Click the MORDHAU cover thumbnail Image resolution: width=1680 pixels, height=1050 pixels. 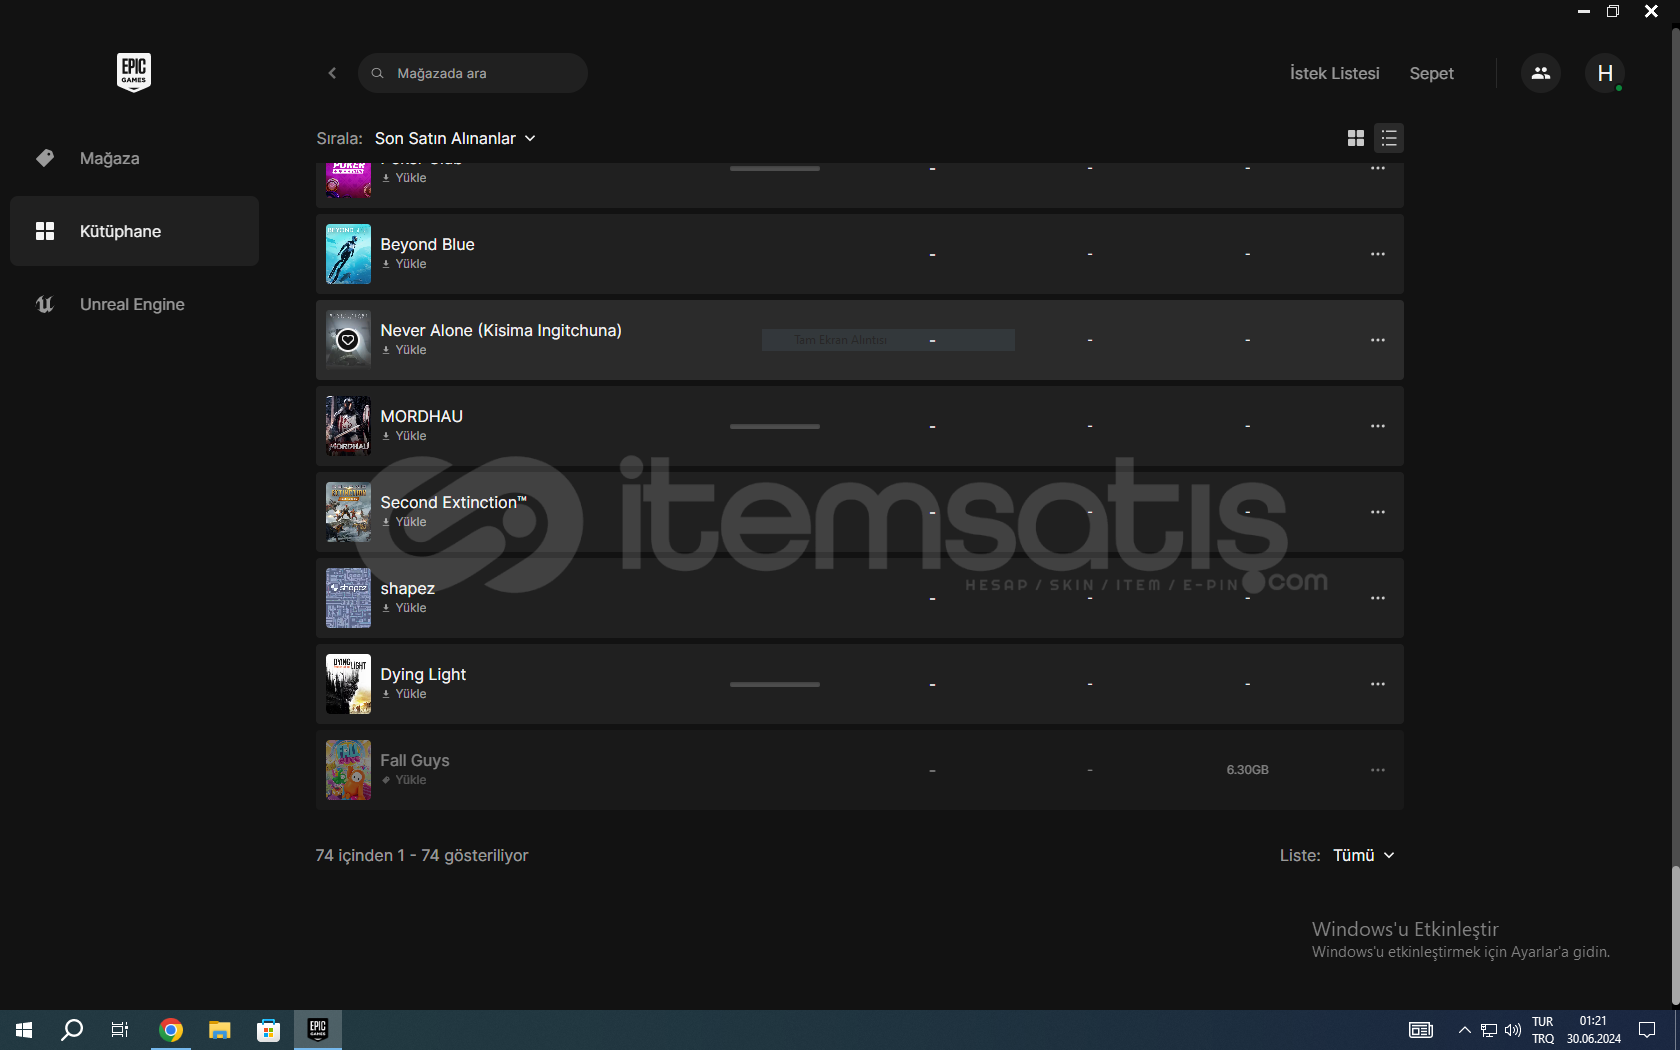(348, 426)
